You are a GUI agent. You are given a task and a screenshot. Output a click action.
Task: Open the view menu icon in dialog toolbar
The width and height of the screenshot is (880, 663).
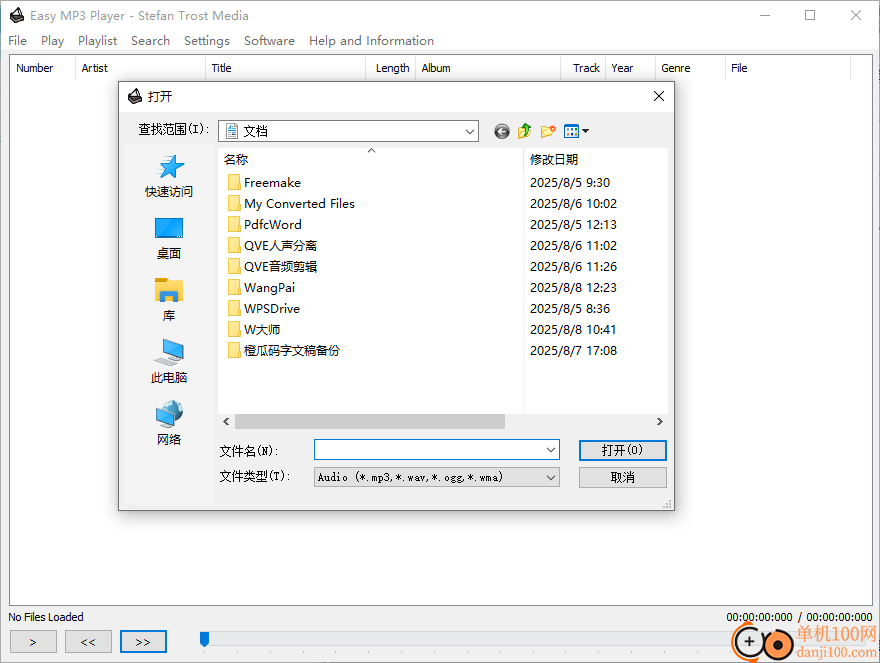point(576,131)
